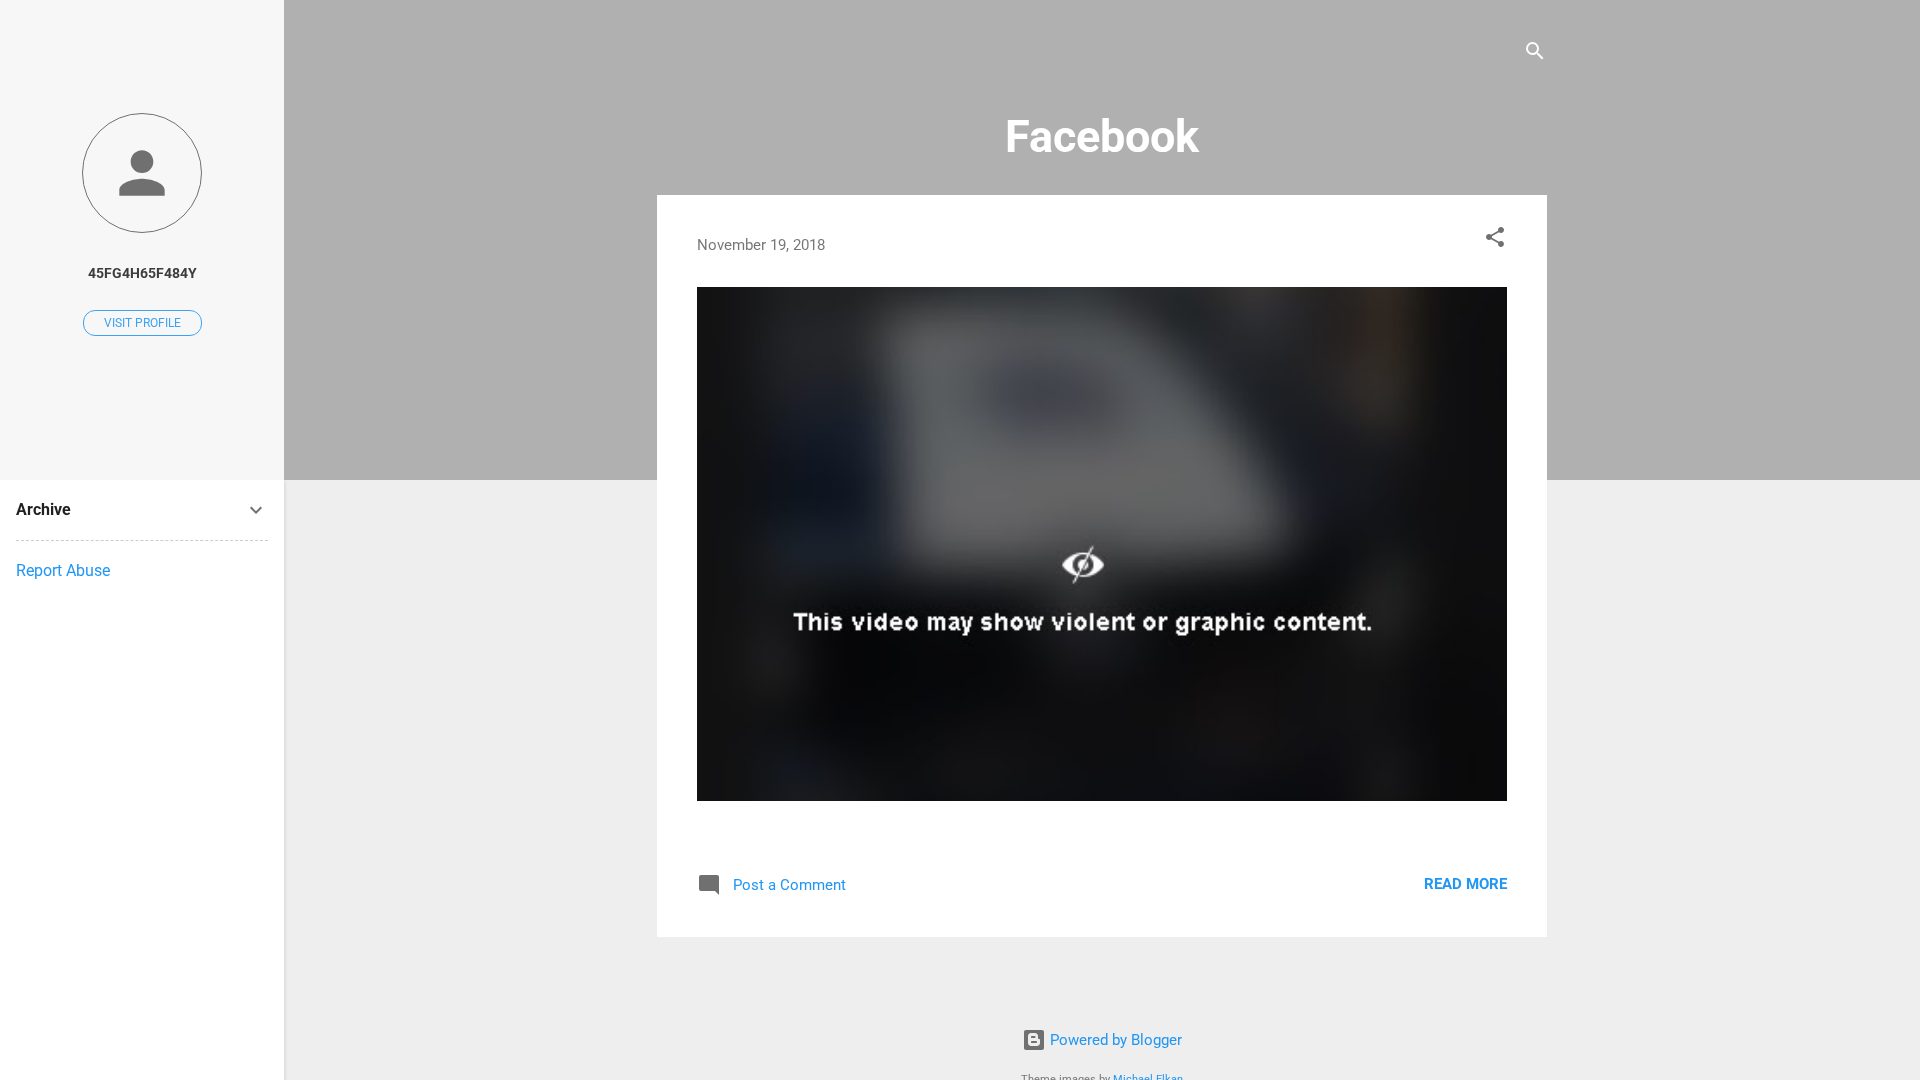Click the Powered by Blogger link
1920x1080 pixels.
tap(1115, 1040)
